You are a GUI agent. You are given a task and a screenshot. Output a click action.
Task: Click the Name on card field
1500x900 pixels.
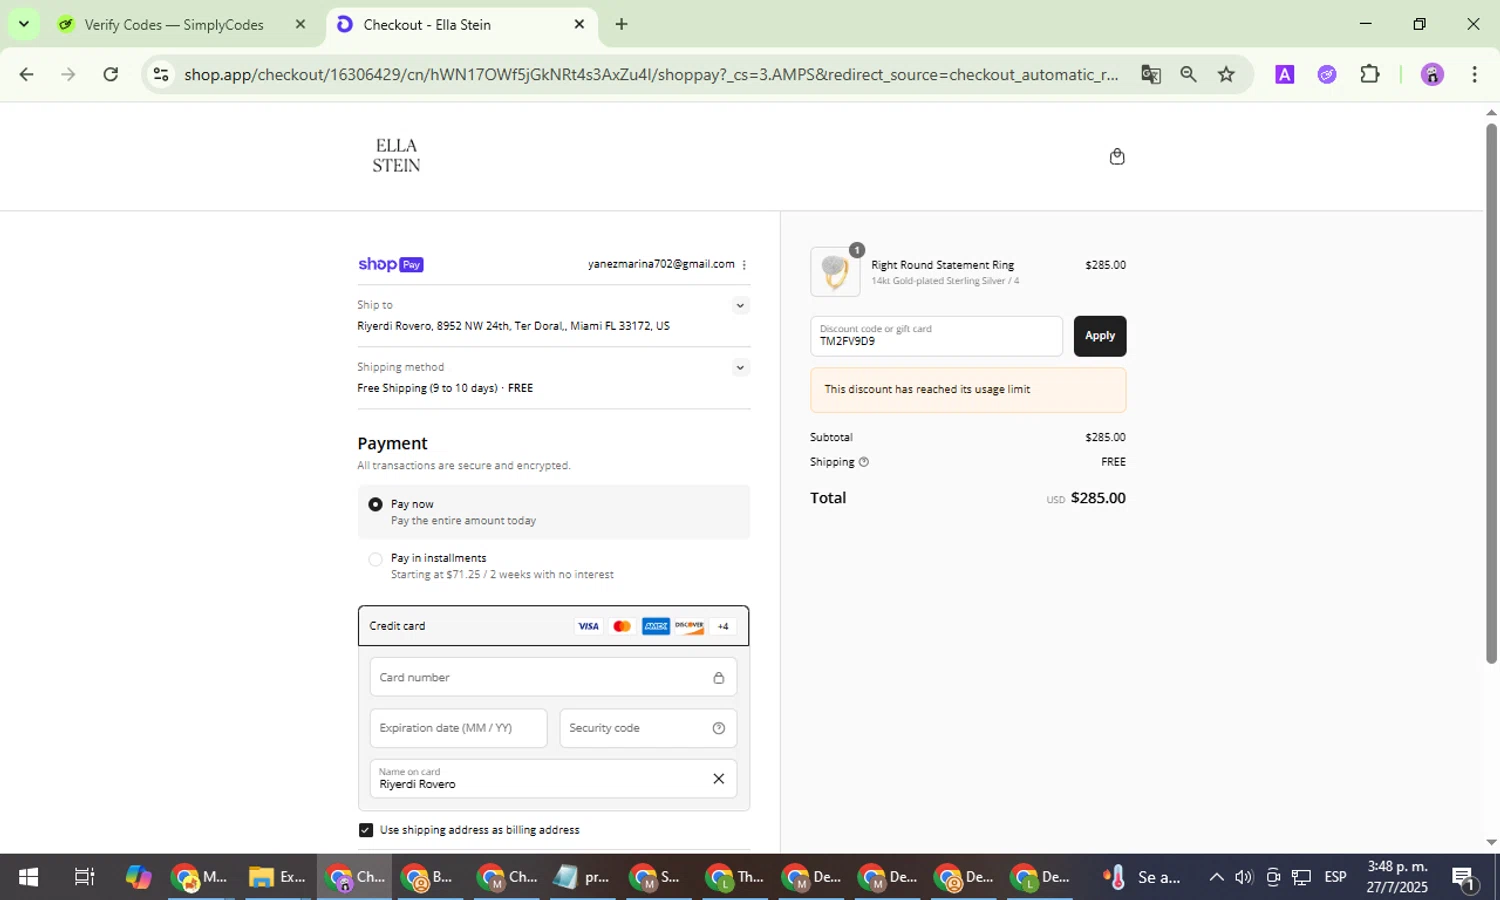click(553, 779)
